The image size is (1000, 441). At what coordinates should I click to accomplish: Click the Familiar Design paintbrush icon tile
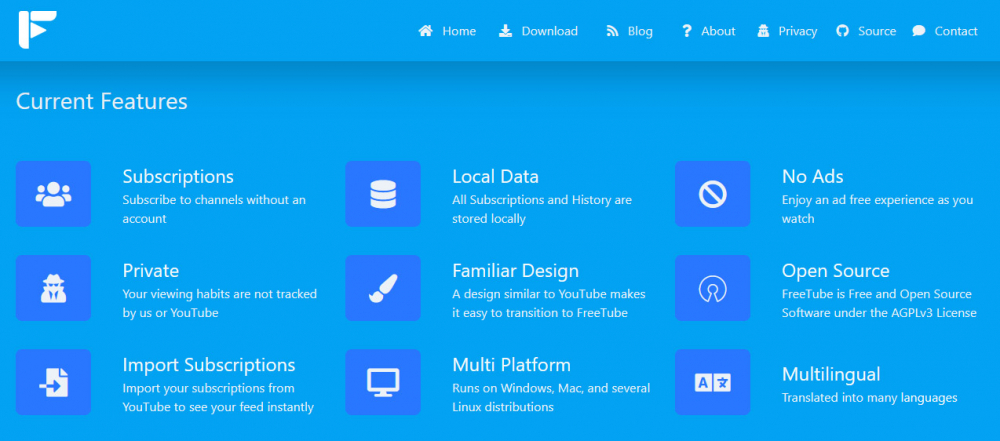point(383,288)
